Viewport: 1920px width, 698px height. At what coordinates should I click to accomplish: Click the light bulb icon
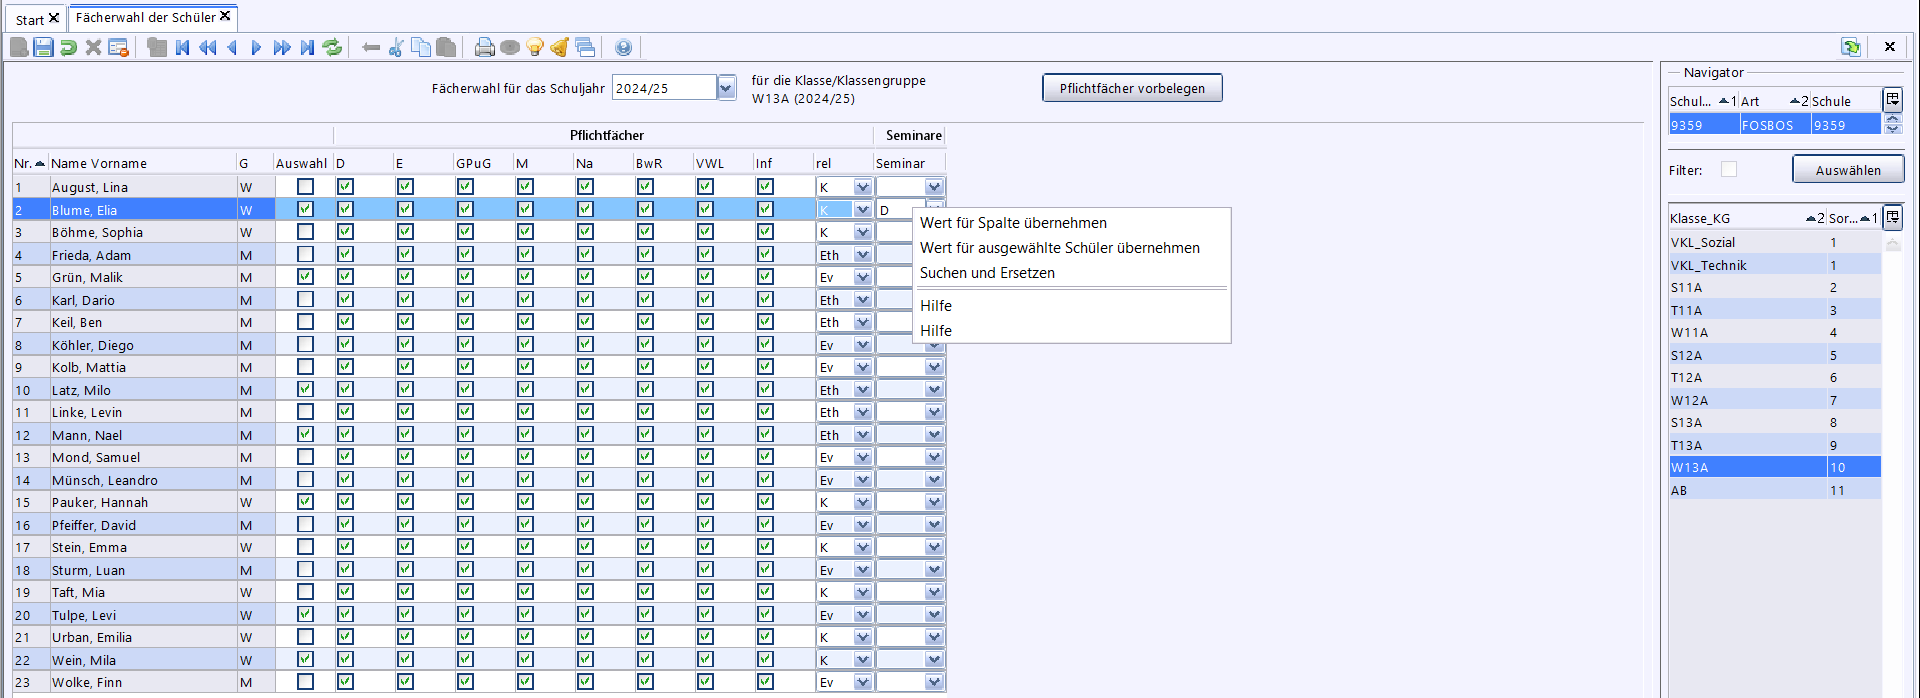pyautogui.click(x=535, y=47)
